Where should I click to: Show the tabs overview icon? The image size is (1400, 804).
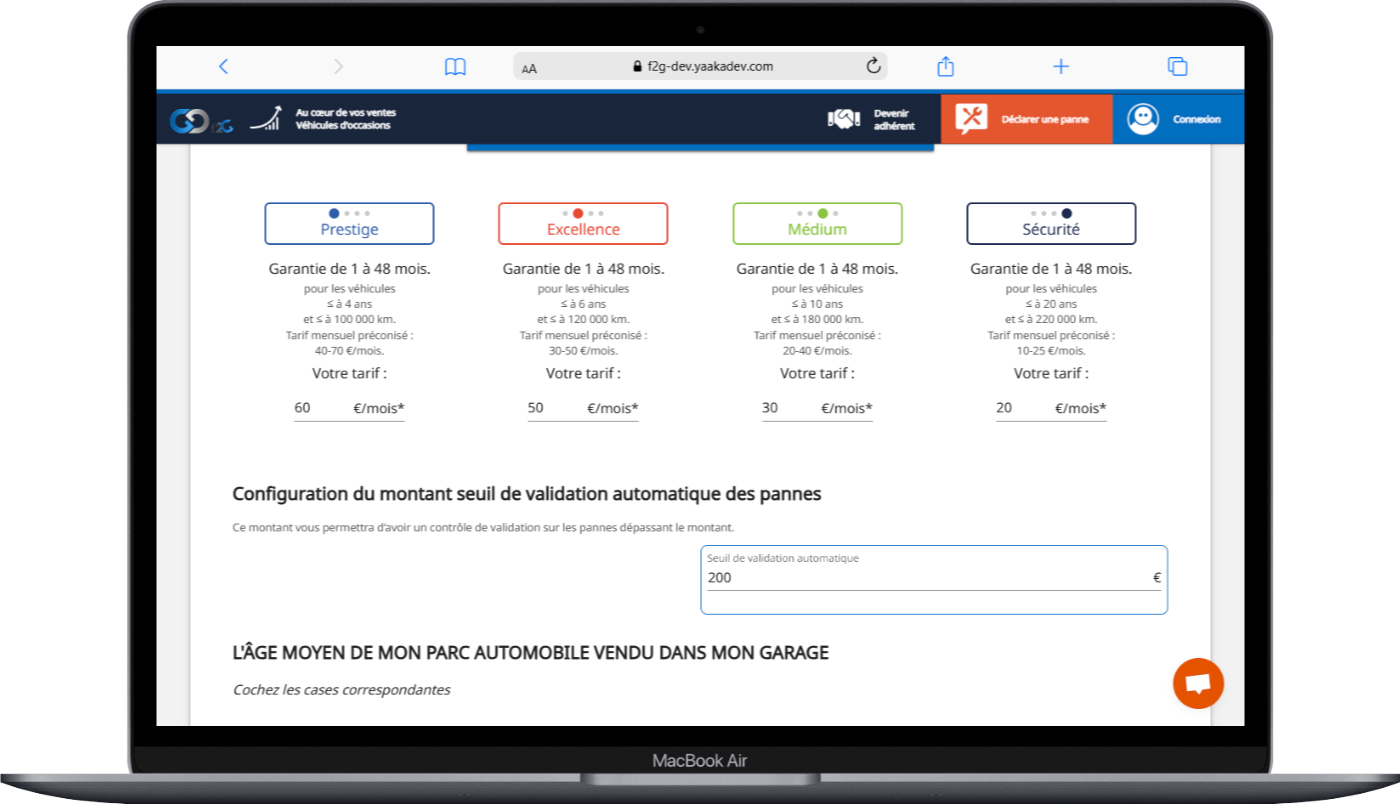point(1177,67)
